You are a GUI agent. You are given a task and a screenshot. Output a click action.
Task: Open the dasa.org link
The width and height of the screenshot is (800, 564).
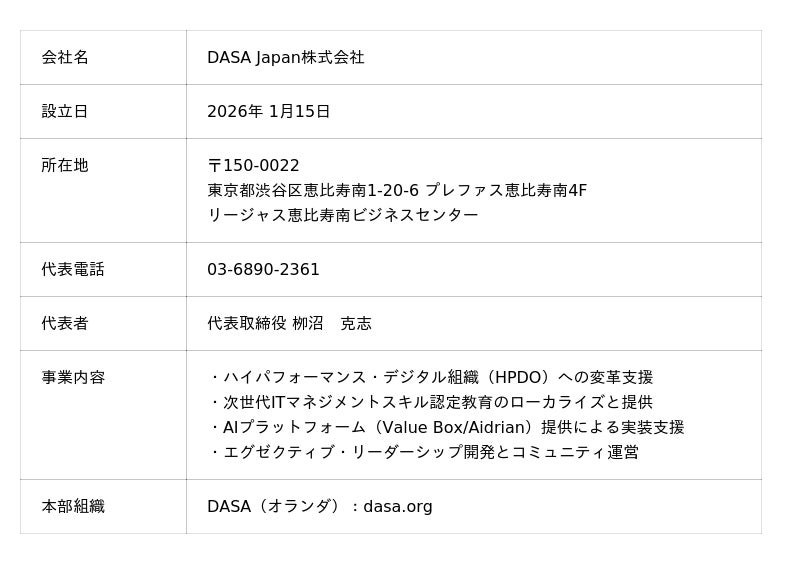click(x=398, y=506)
